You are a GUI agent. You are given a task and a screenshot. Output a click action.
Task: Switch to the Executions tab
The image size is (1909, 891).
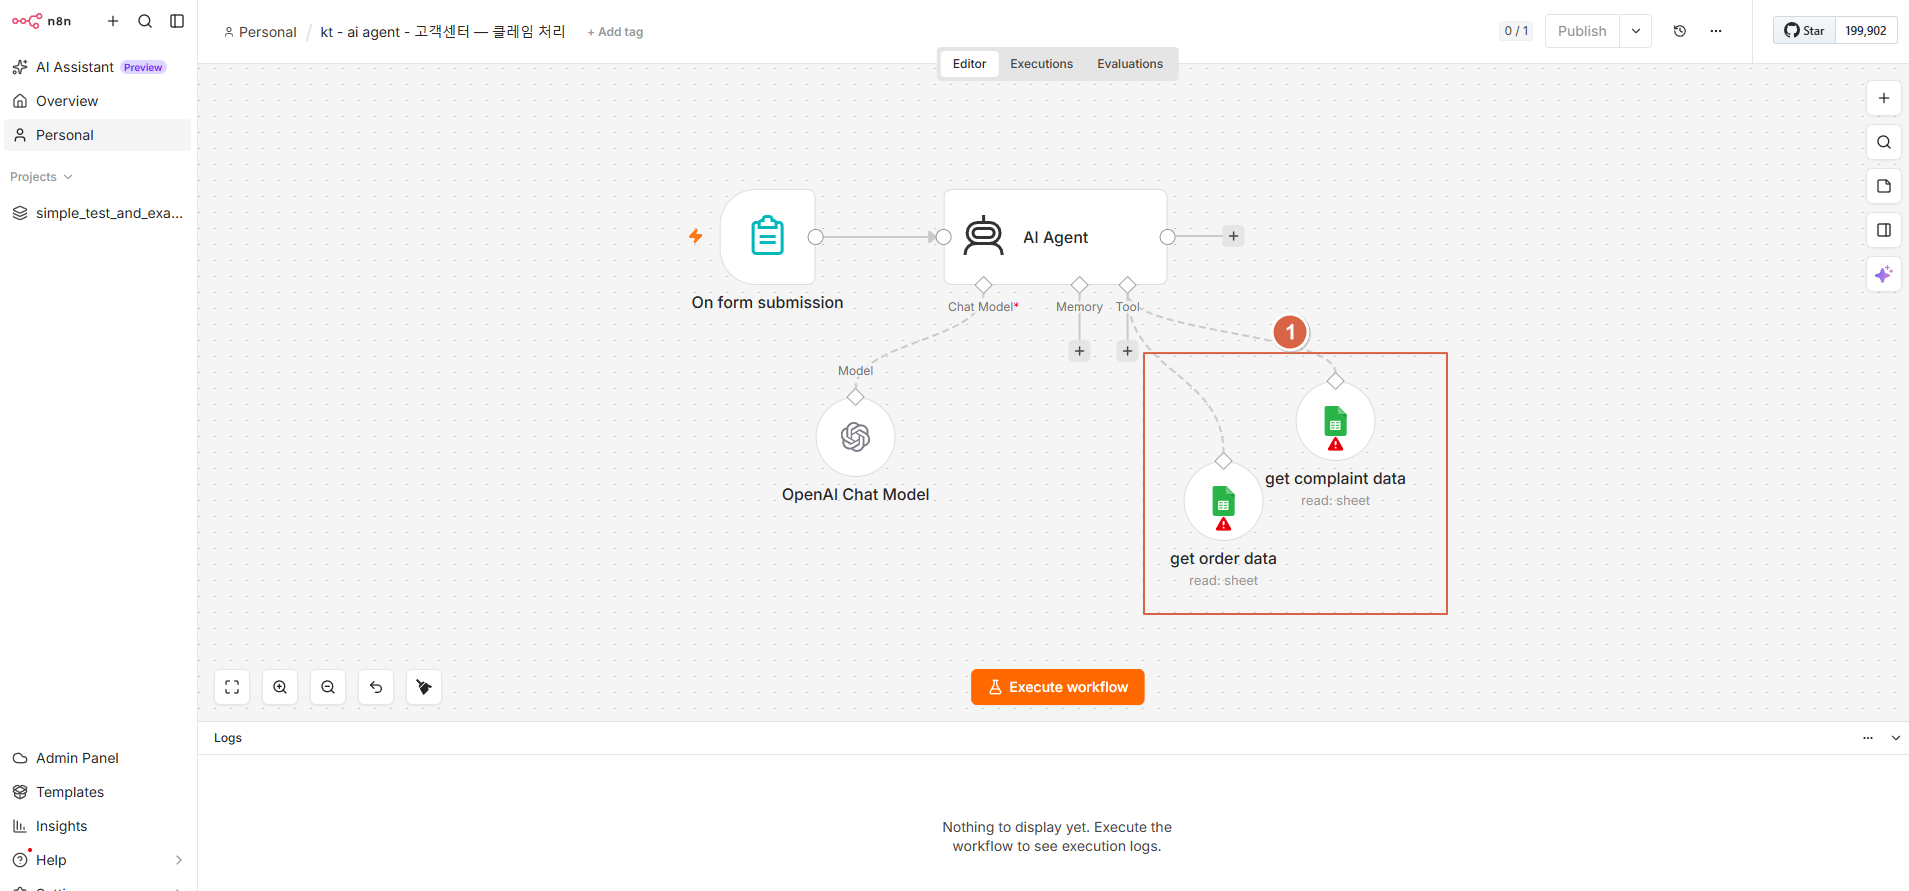pyautogui.click(x=1041, y=64)
